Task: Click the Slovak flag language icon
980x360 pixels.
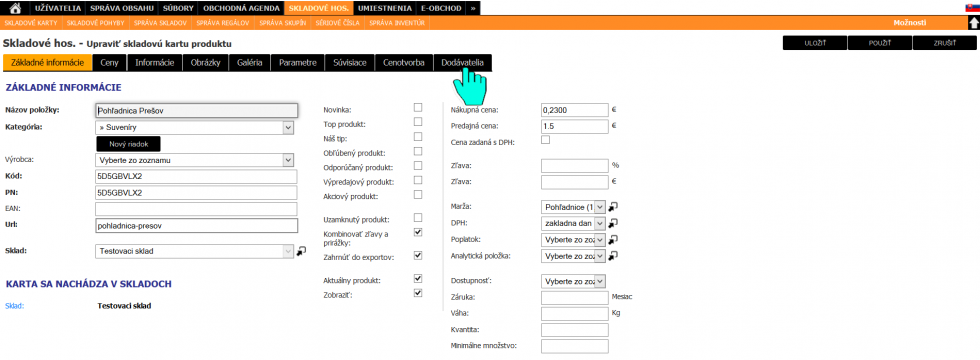Action: 972,8
